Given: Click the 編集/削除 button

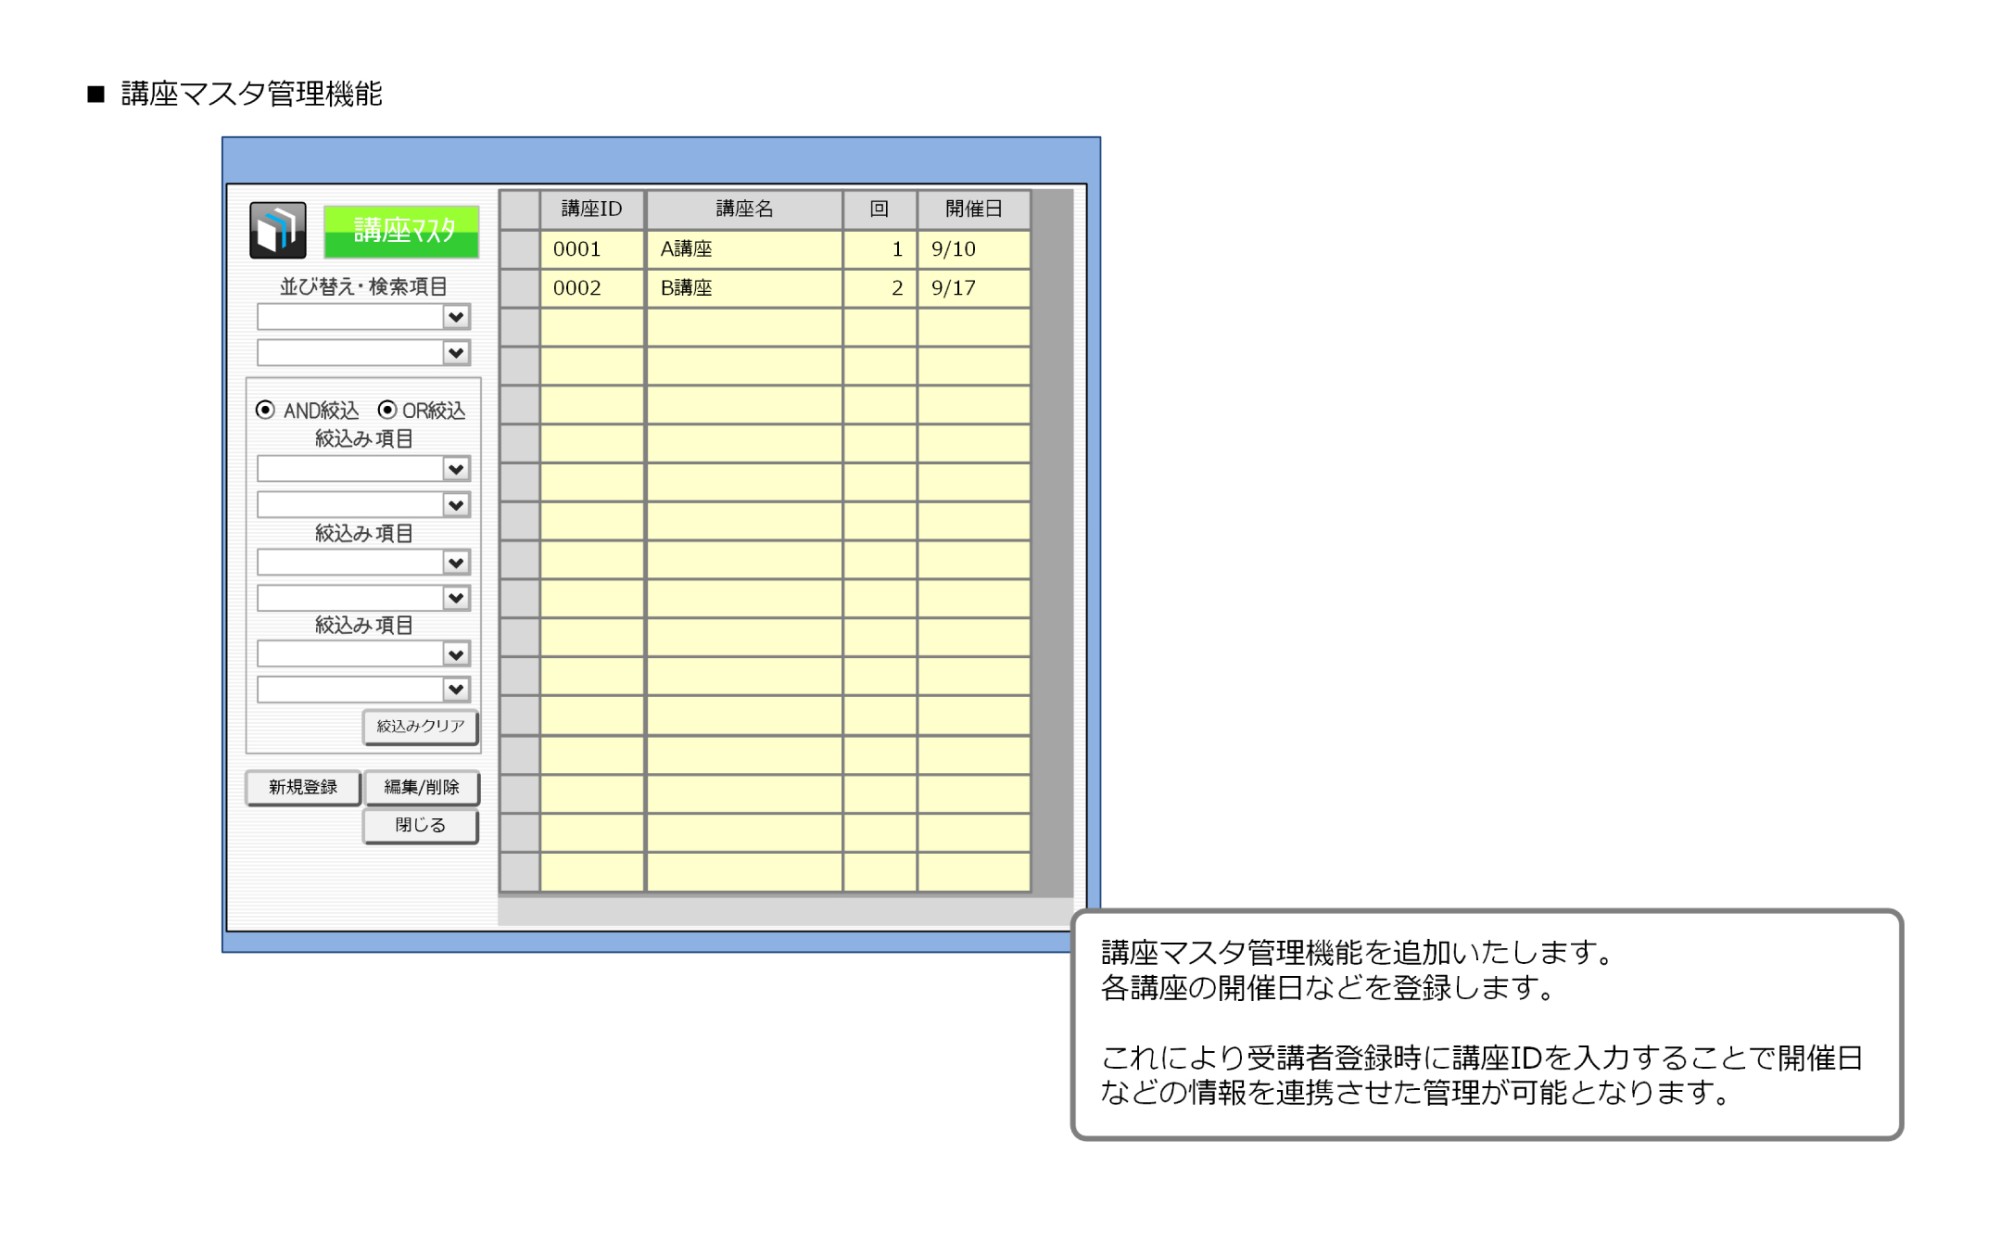Looking at the screenshot, I should pos(421,788).
